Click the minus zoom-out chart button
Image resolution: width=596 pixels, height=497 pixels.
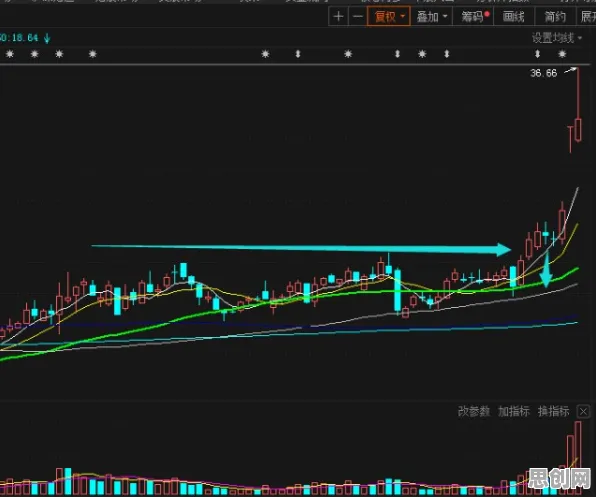pos(358,17)
